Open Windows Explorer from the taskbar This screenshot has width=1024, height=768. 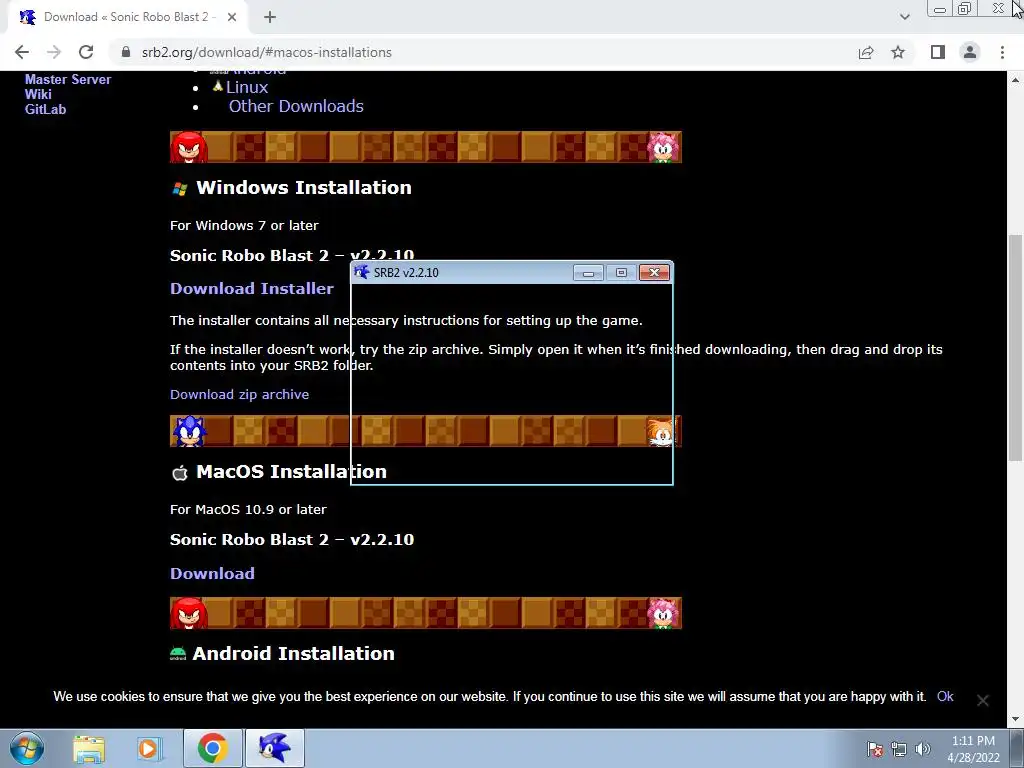tap(89, 749)
